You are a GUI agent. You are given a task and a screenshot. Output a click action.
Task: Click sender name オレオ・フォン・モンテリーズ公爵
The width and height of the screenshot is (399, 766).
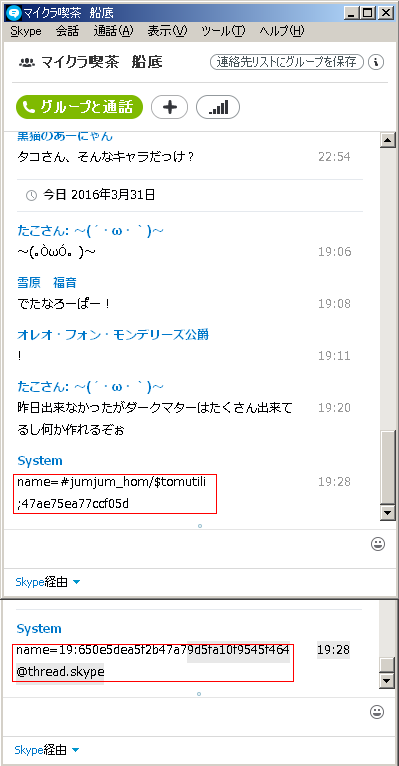tap(113, 334)
